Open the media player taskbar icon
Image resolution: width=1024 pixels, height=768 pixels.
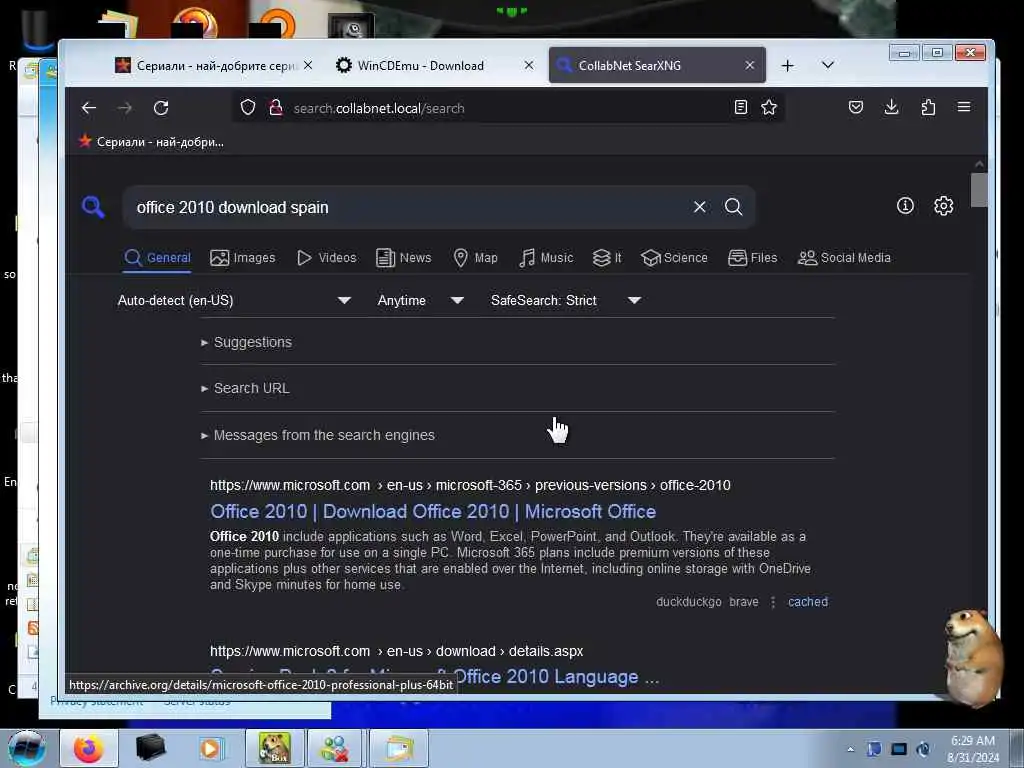click(x=210, y=748)
